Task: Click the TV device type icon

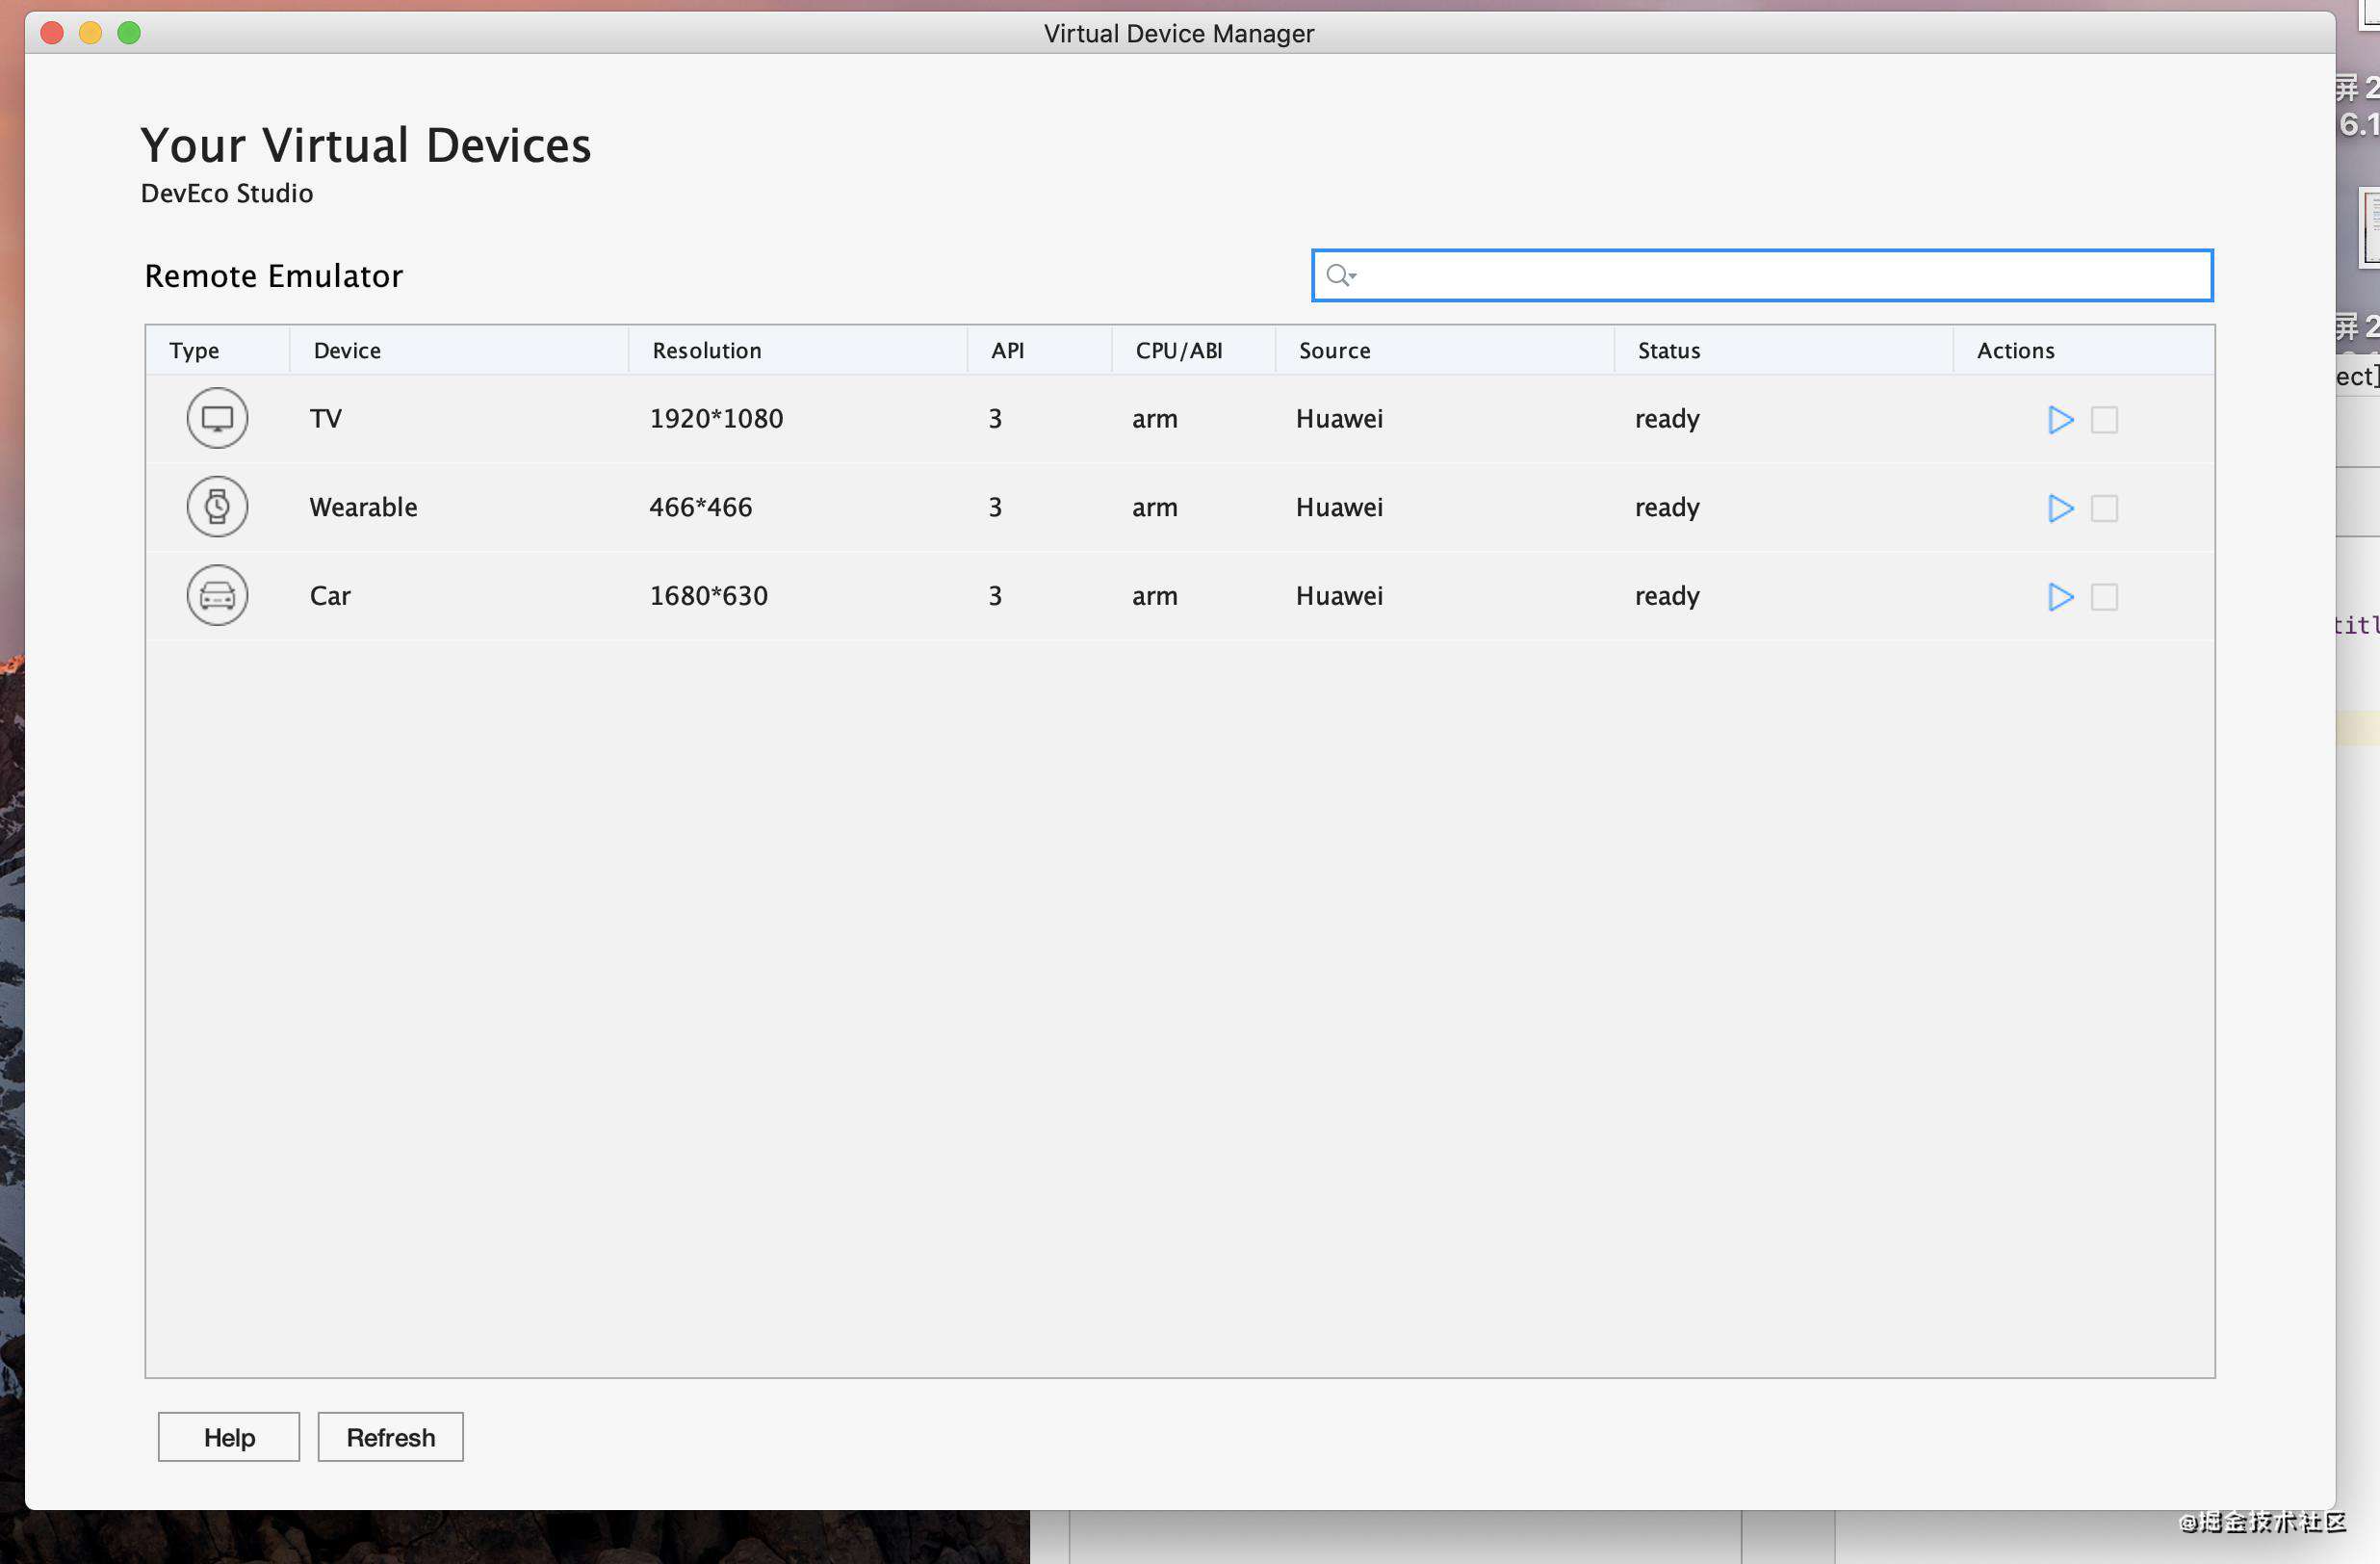Action: click(x=217, y=418)
